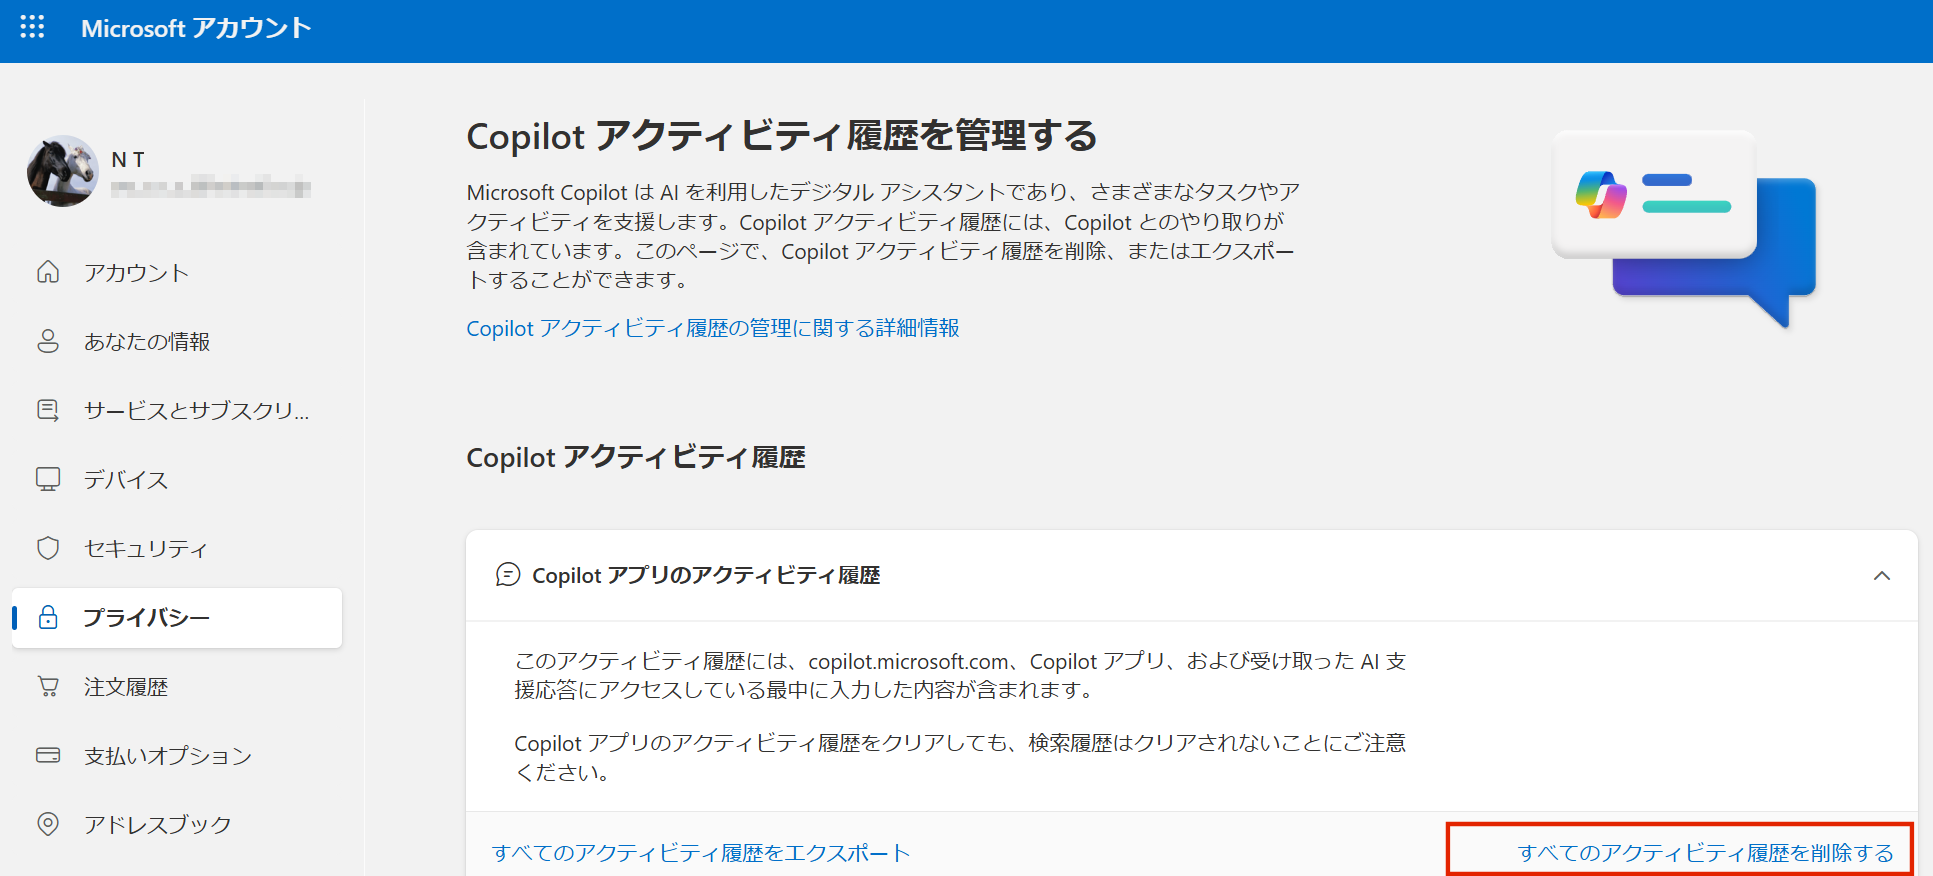The height and width of the screenshot is (876, 1933).
Task: Open the Microsoft app launcher grid
Action: coord(32,27)
